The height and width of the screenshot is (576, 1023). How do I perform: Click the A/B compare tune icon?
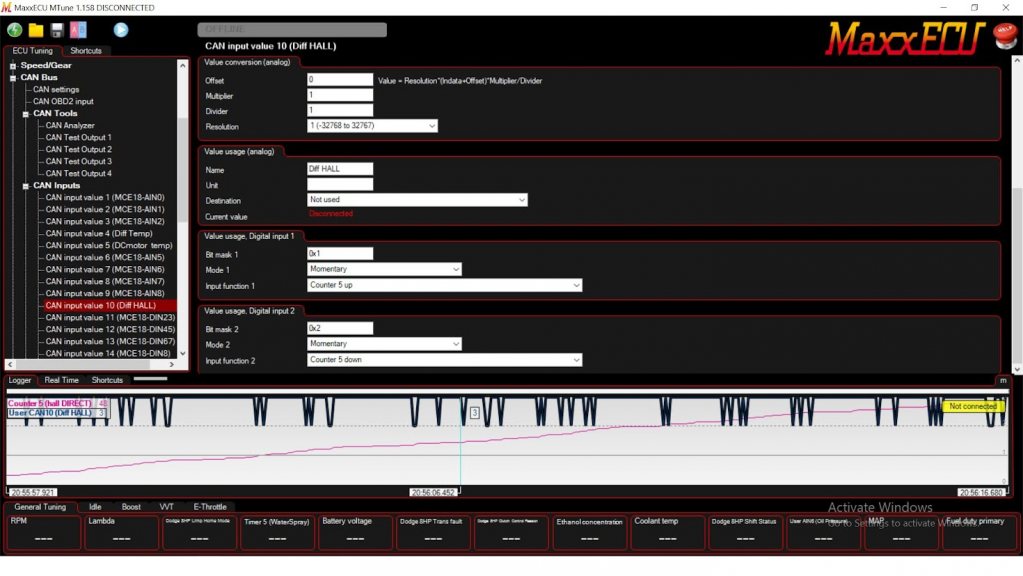click(78, 30)
